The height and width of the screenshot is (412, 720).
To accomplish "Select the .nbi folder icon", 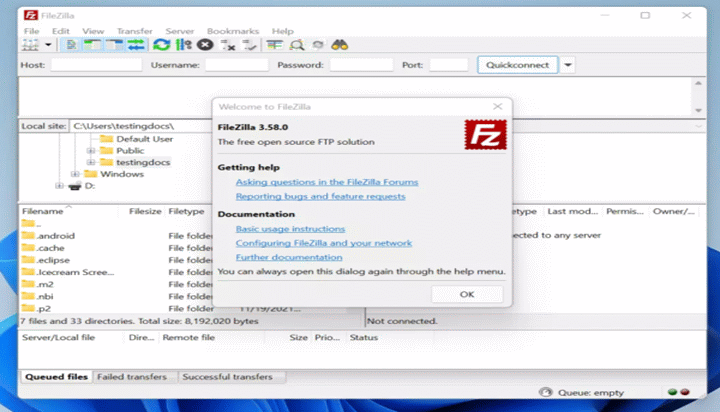I will coord(28,296).
